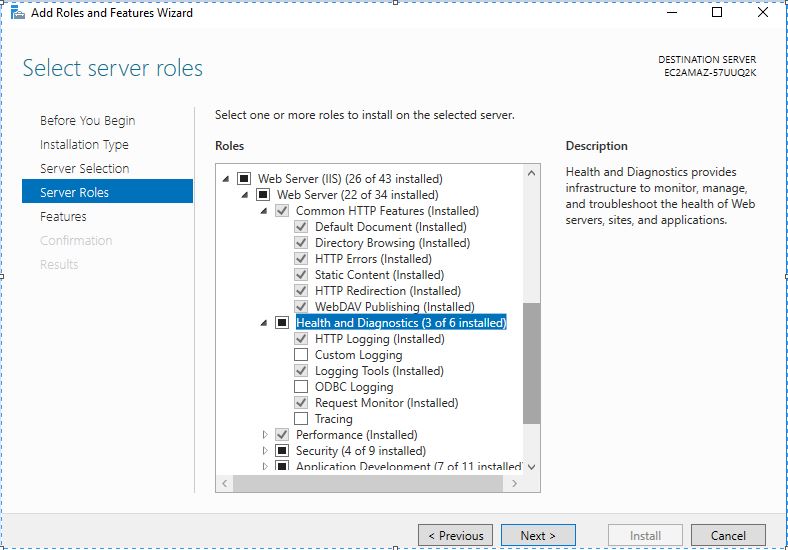
Task: Toggle the Request Monitor checkbox
Action: (x=301, y=403)
